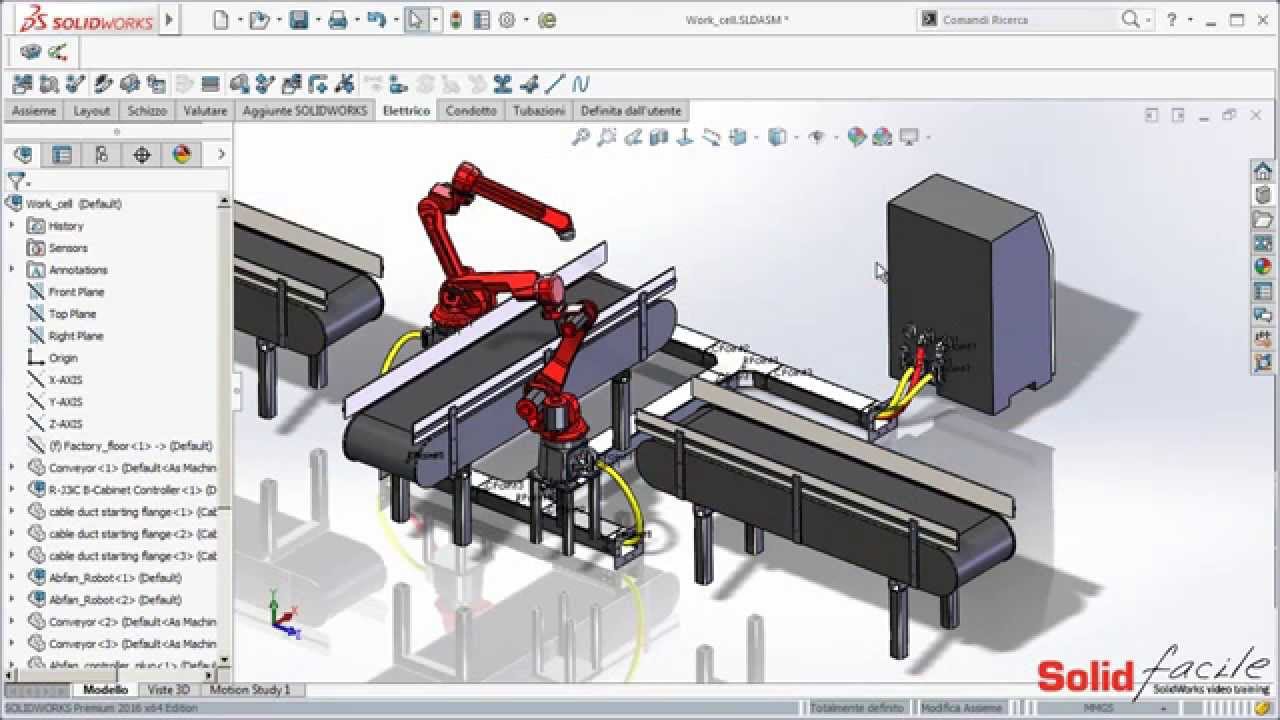Click the Zoom to Area icon
1280x720 pixels.
[606, 137]
